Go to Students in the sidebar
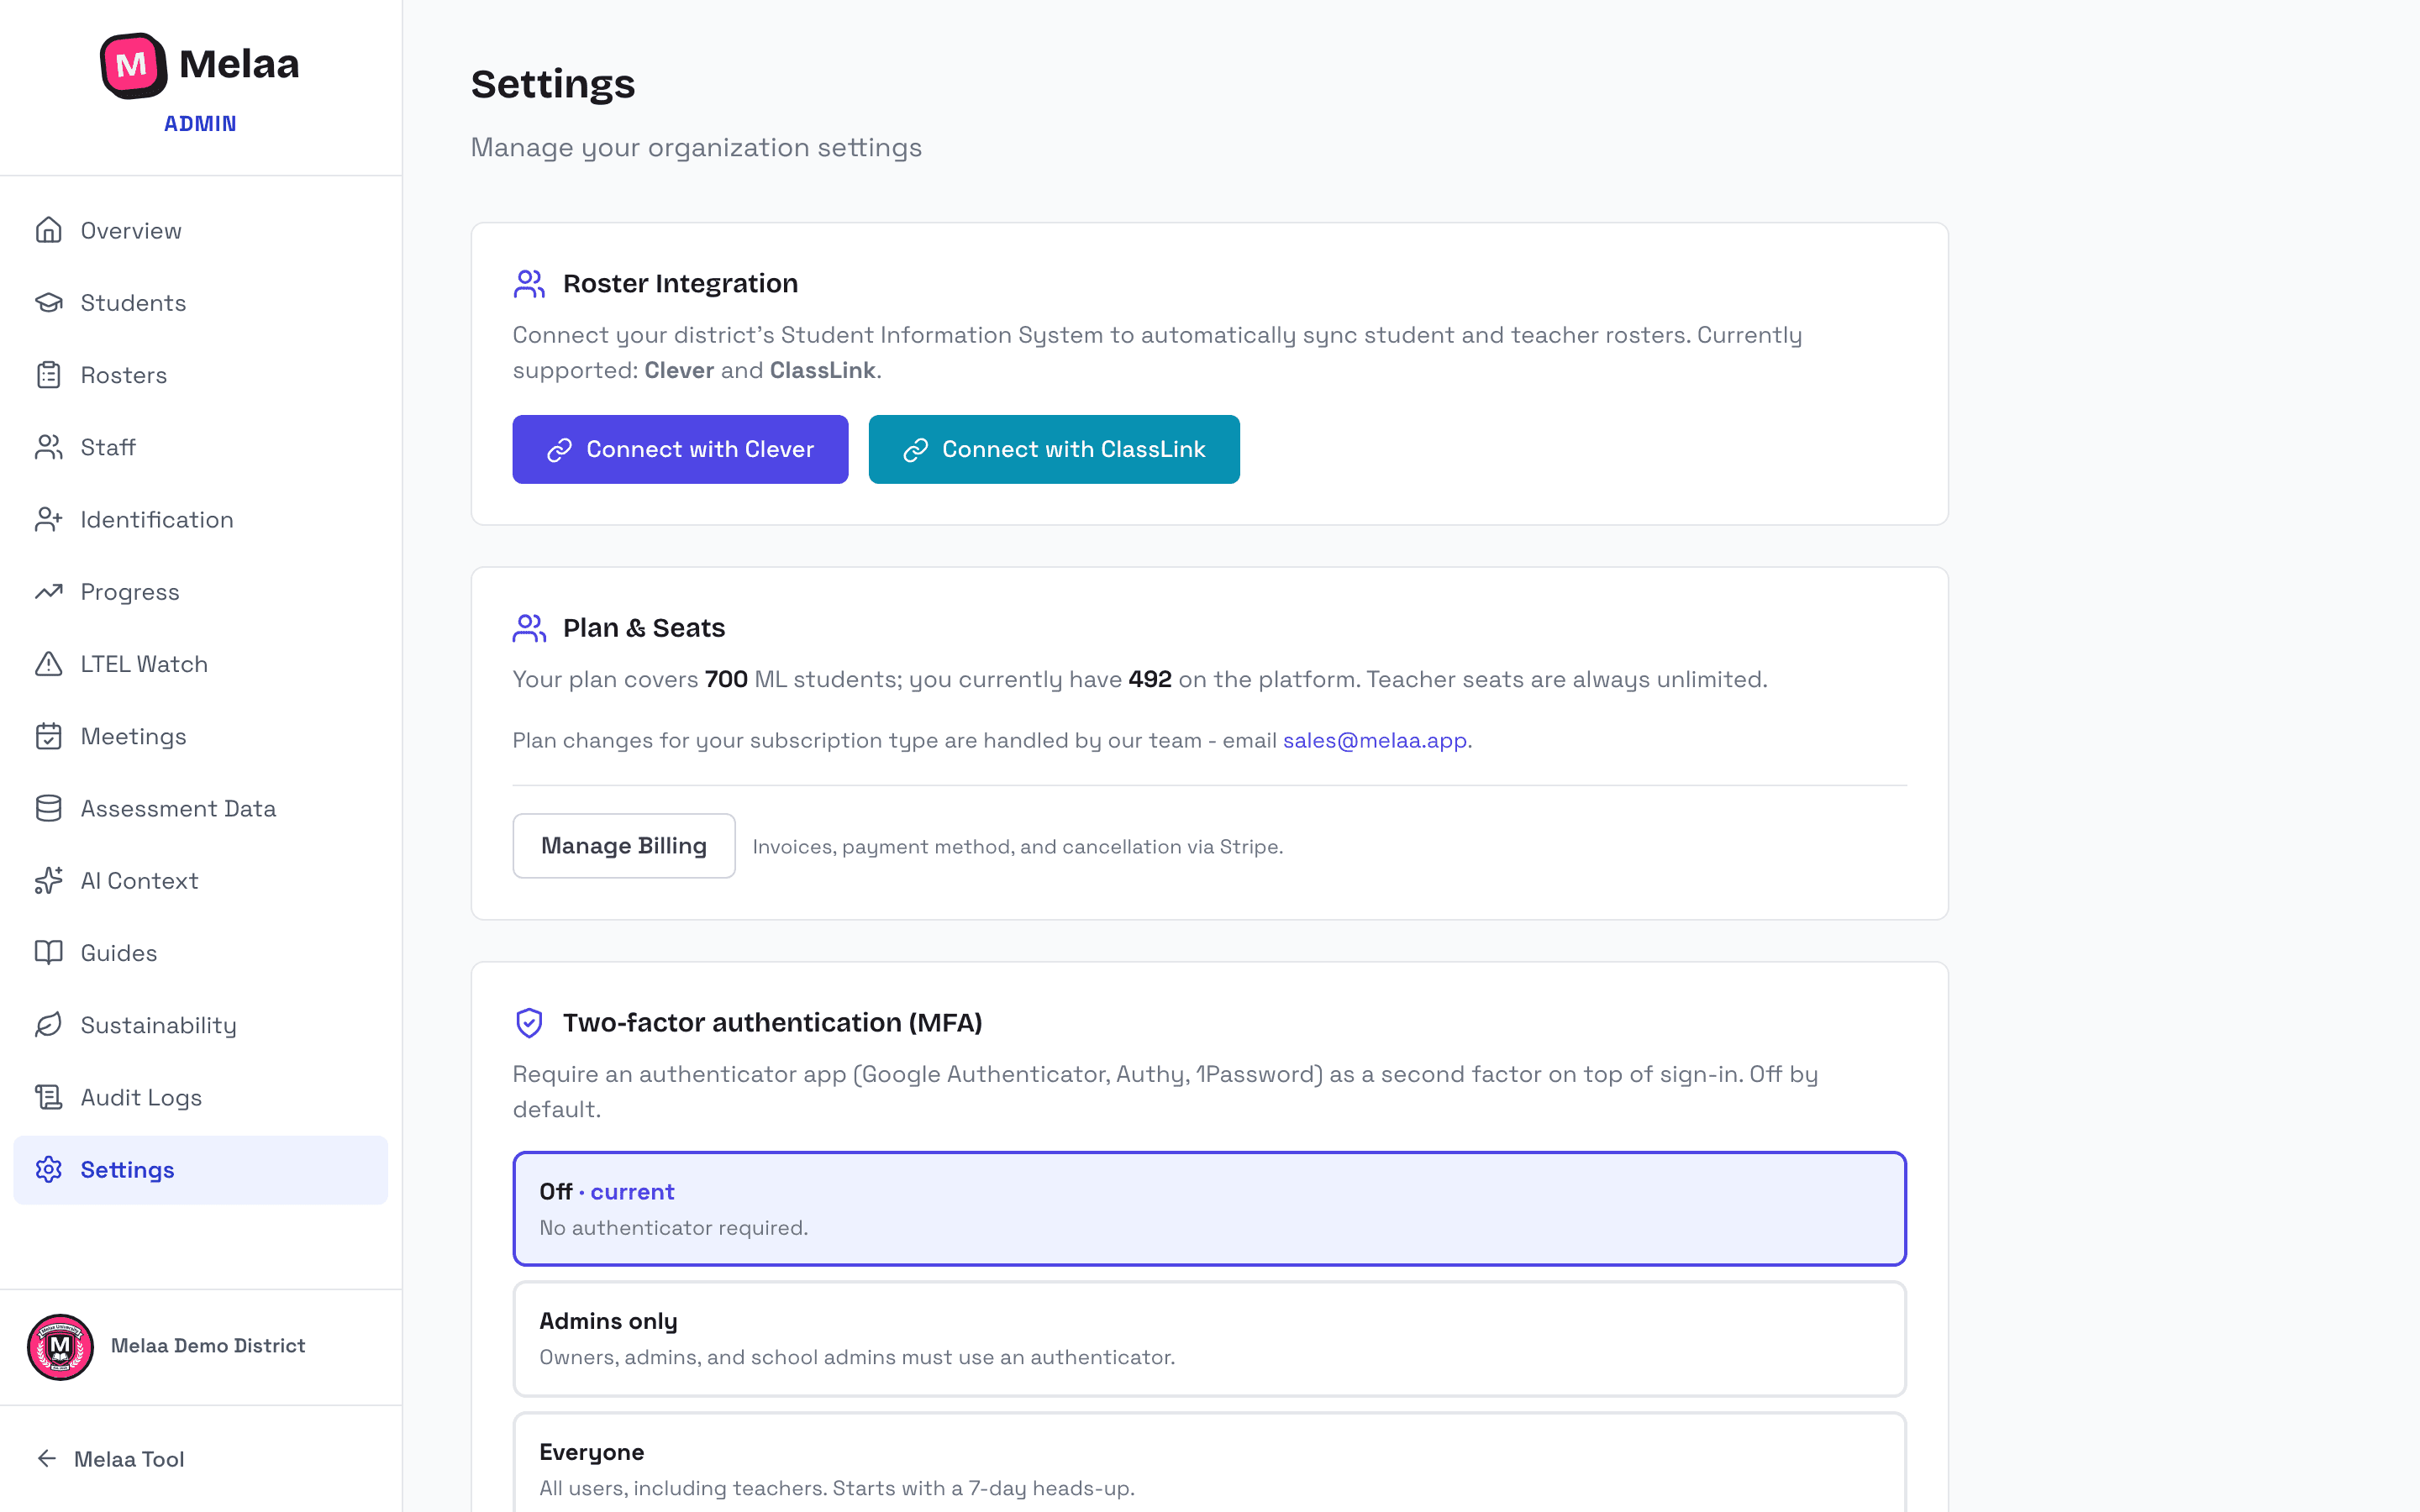Viewport: 2420px width, 1512px height. 200,302
